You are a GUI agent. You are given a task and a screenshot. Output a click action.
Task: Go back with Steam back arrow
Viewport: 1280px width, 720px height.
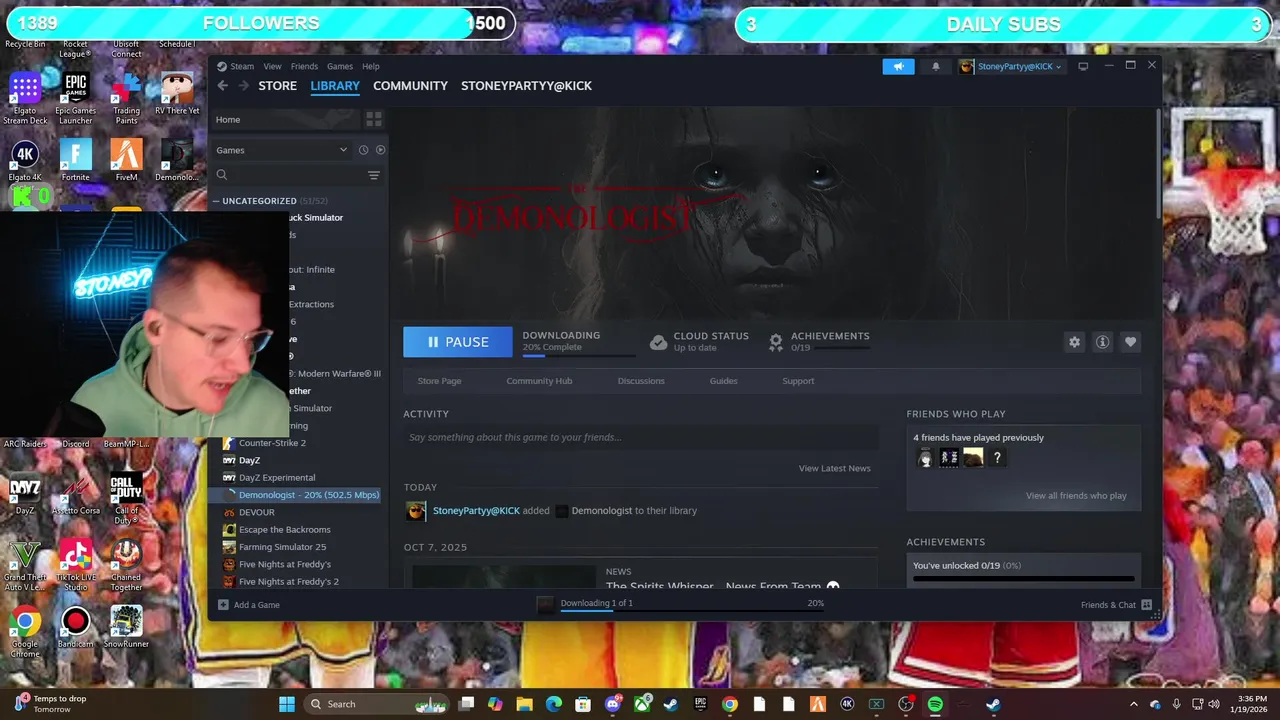coord(222,86)
